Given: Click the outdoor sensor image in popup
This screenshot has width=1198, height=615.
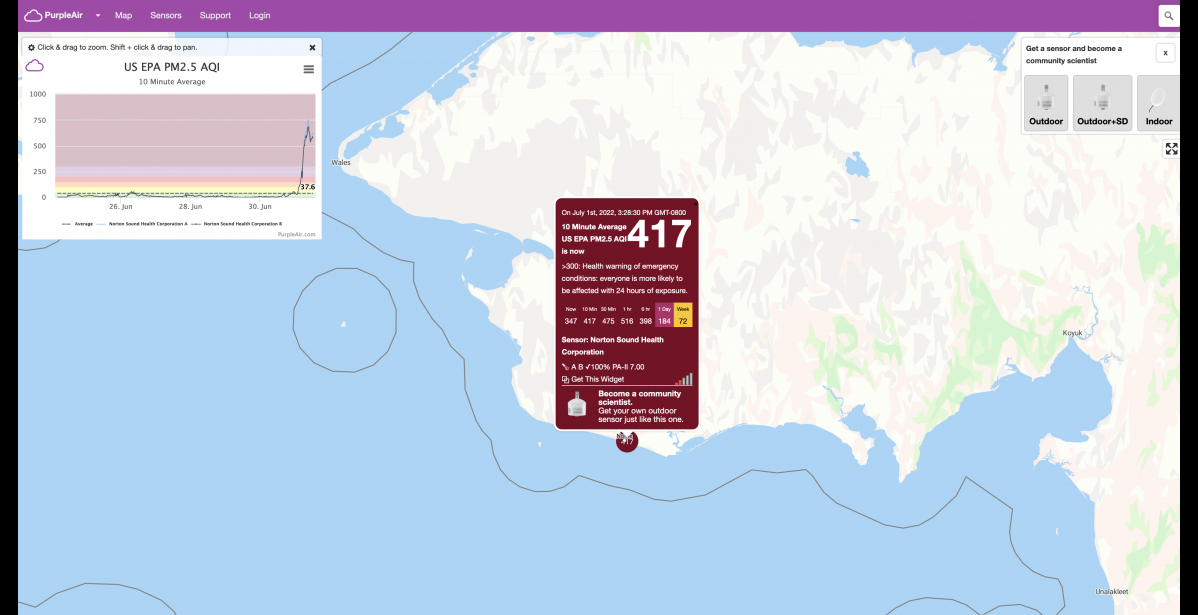Looking at the screenshot, I should (578, 403).
